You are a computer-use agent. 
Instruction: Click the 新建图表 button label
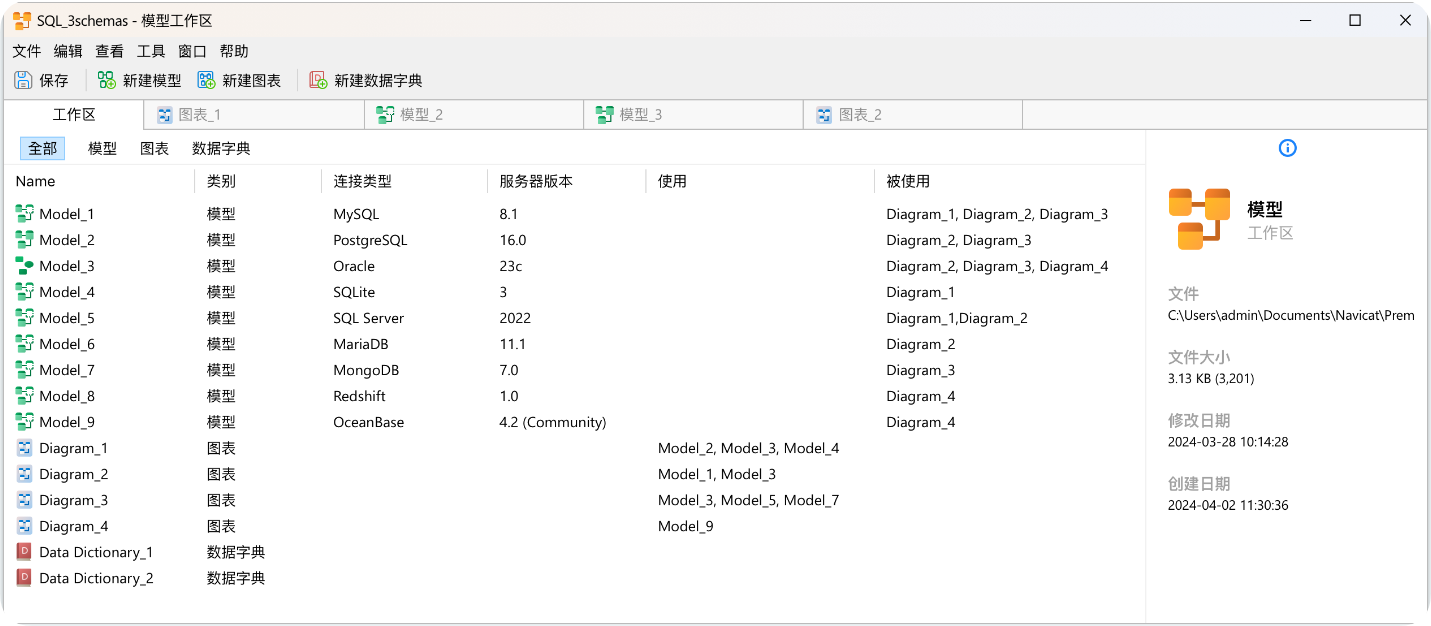pos(251,80)
